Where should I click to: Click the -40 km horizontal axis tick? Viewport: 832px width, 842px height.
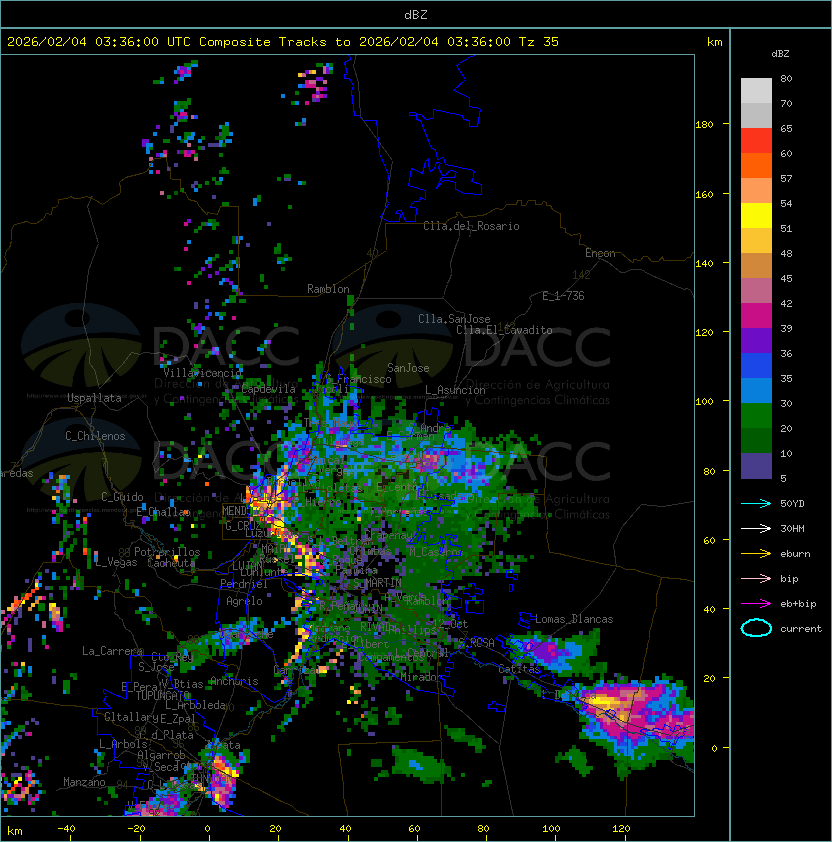click(x=66, y=829)
